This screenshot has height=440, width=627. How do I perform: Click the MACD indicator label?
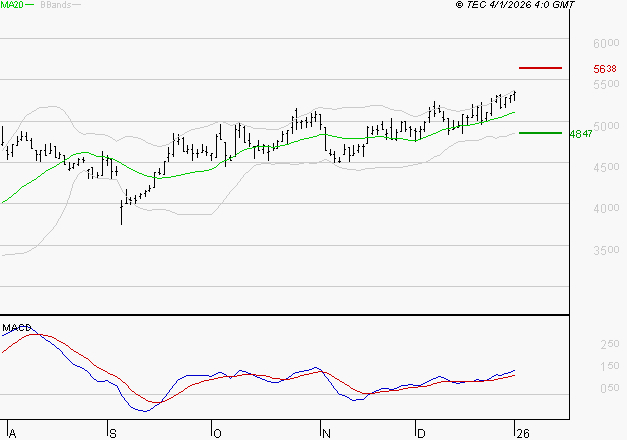pyautogui.click(x=17, y=328)
